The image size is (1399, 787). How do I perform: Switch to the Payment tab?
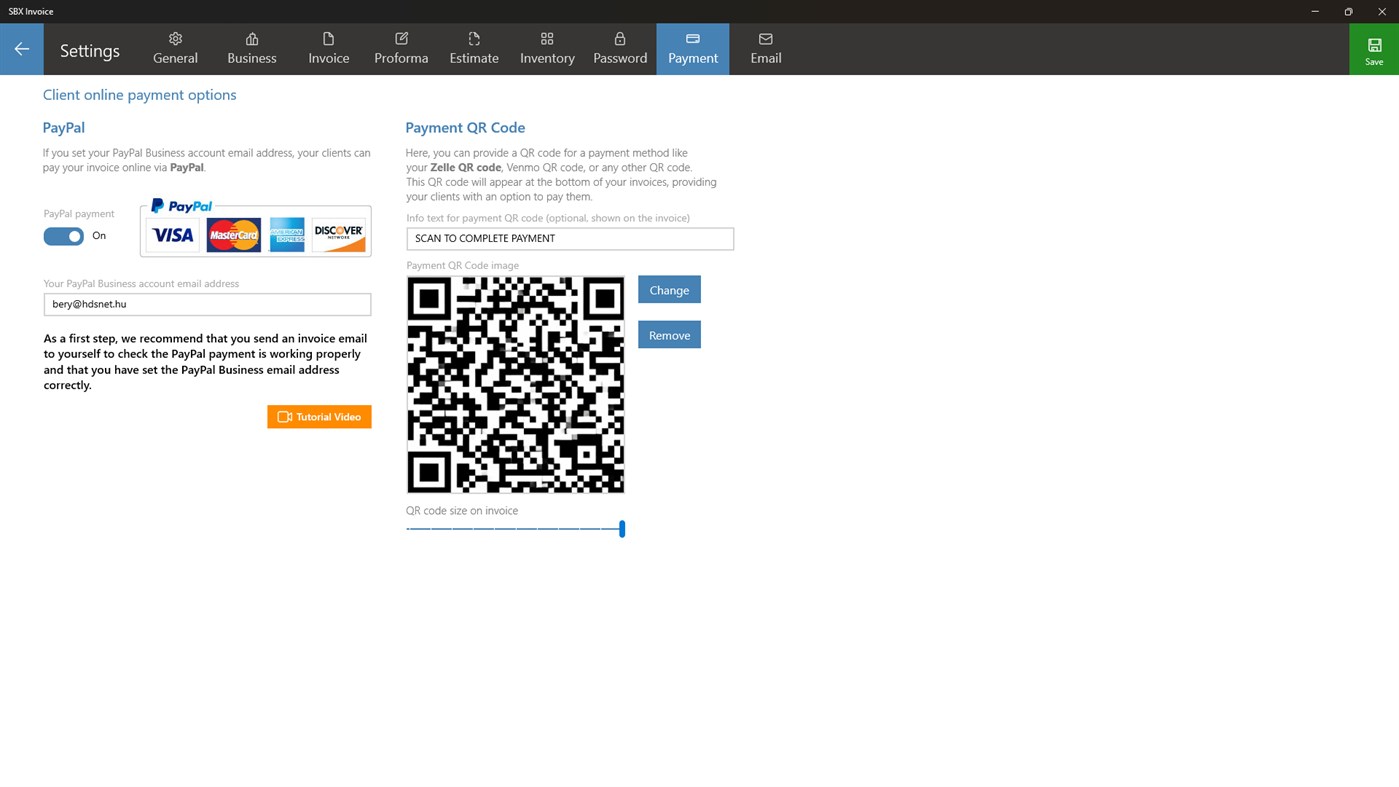coord(692,48)
